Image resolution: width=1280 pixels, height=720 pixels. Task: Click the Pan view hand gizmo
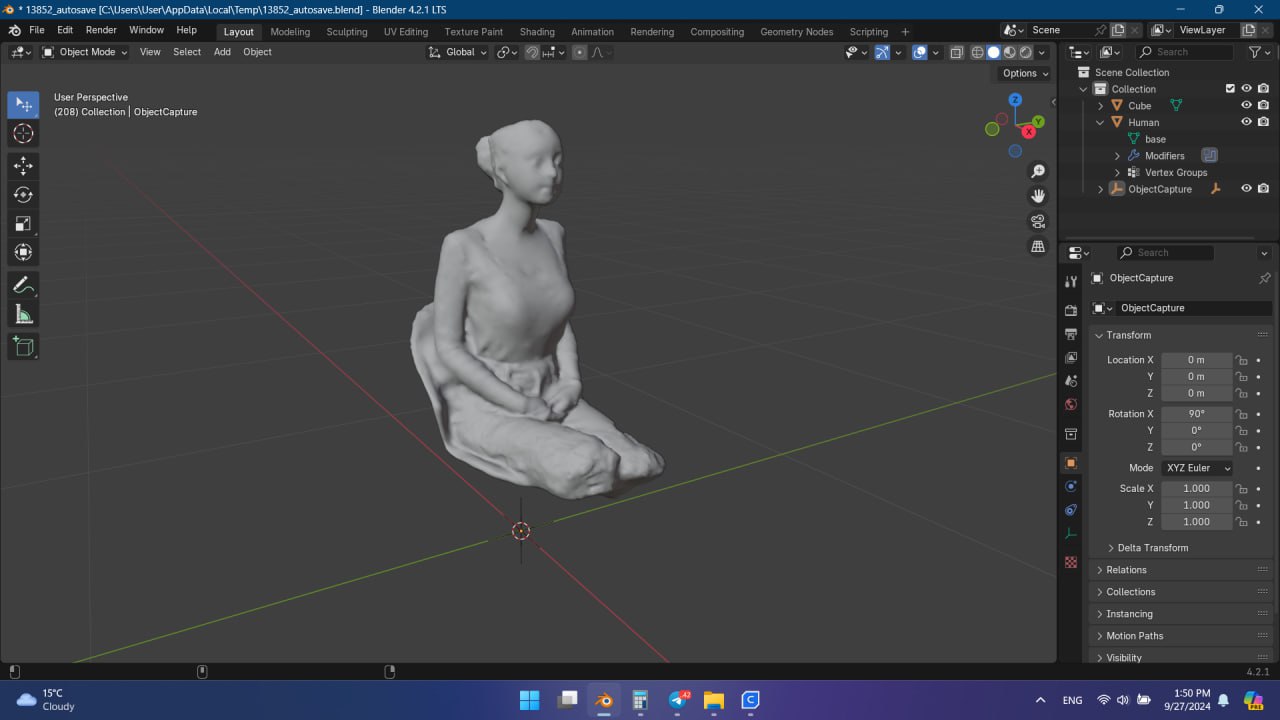coord(1038,196)
